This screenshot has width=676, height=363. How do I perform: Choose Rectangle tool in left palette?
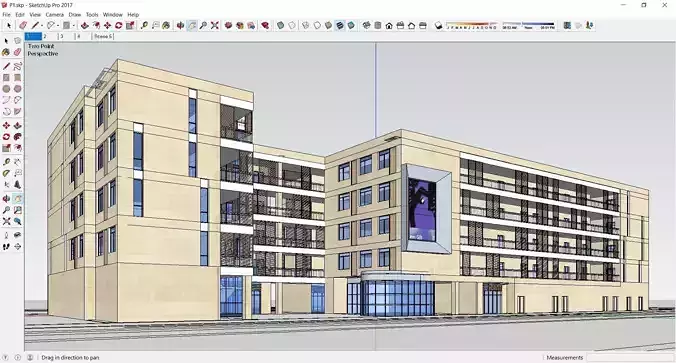6,78
